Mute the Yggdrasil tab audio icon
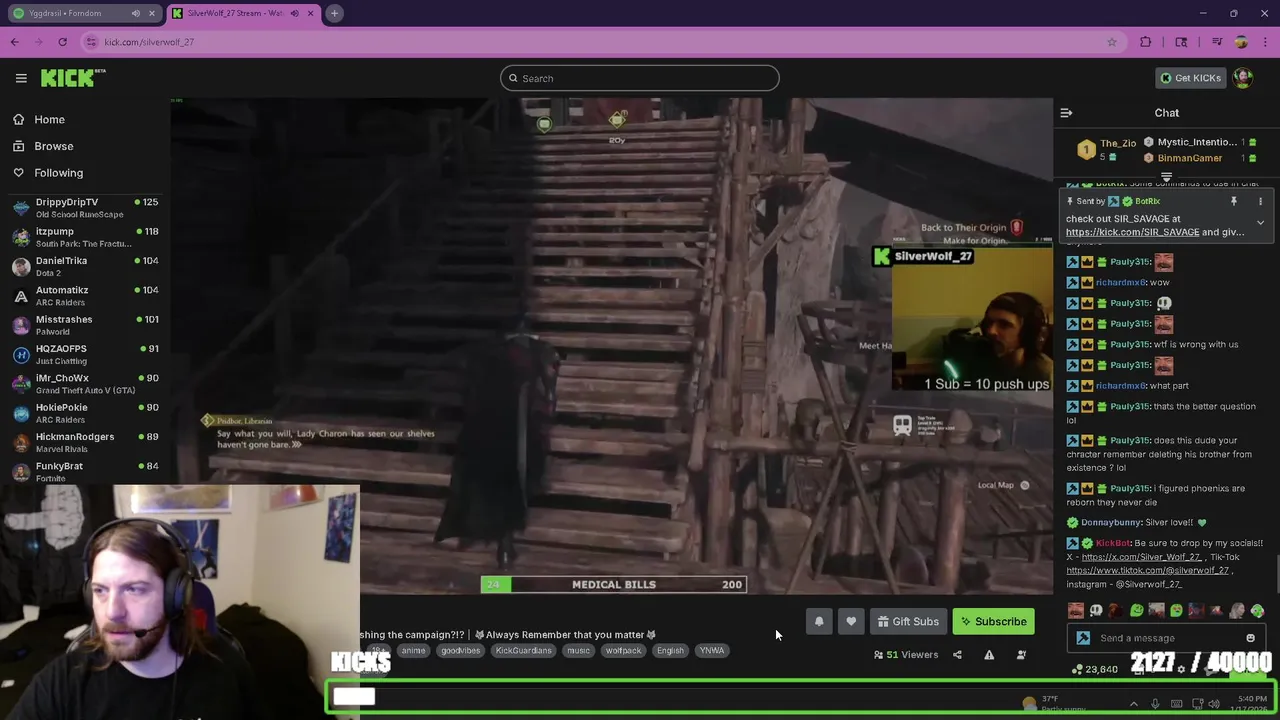The height and width of the screenshot is (720, 1280). [135, 13]
